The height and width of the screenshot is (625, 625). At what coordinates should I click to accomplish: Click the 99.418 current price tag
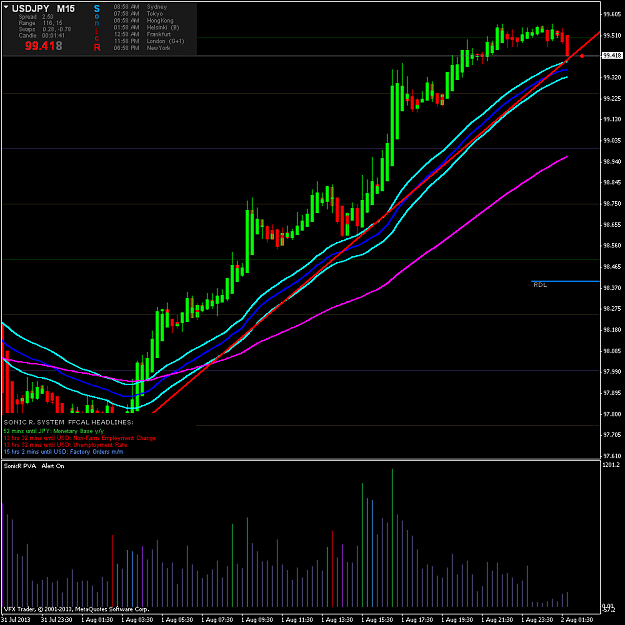point(612,55)
